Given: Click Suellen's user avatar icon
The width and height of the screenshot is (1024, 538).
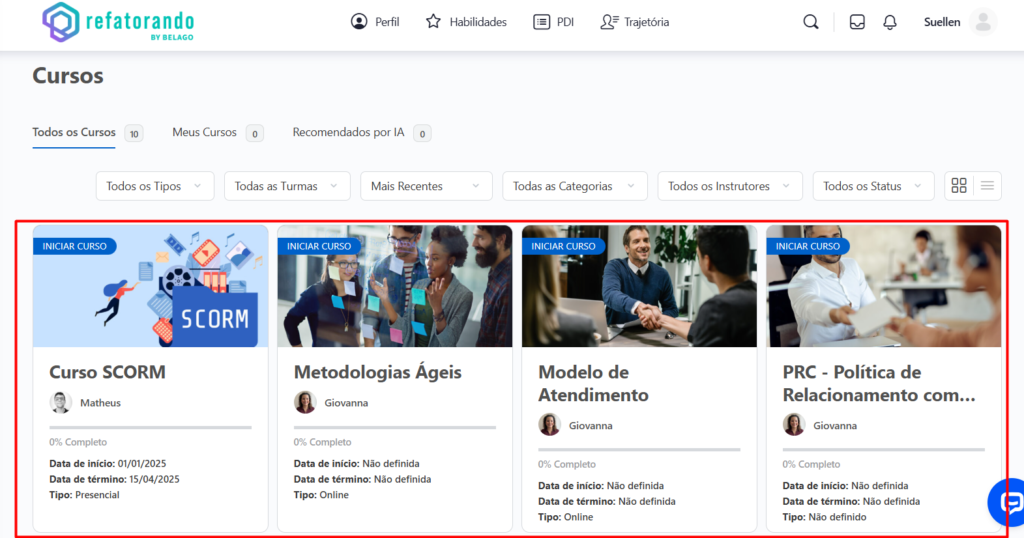Looking at the screenshot, I should tap(983, 22).
